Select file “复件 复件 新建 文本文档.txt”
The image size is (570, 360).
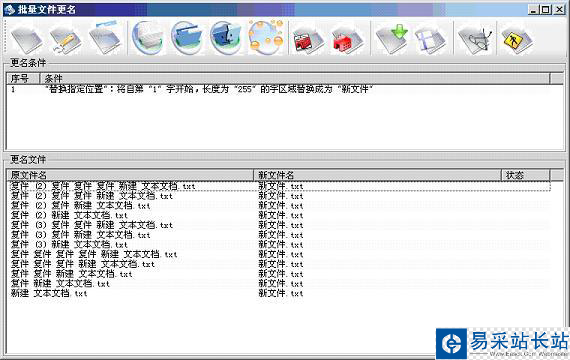pos(71,274)
